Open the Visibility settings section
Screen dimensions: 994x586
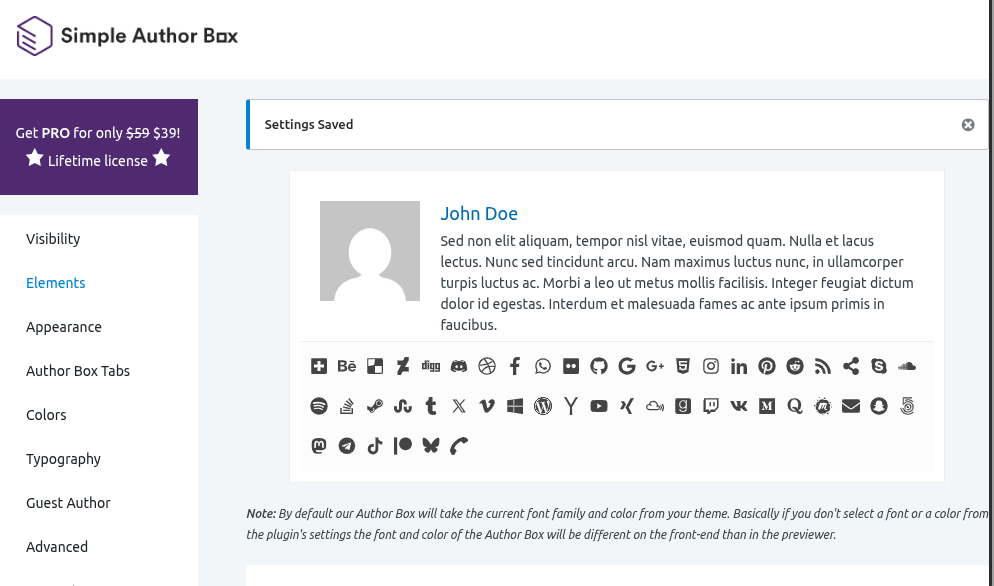point(53,239)
